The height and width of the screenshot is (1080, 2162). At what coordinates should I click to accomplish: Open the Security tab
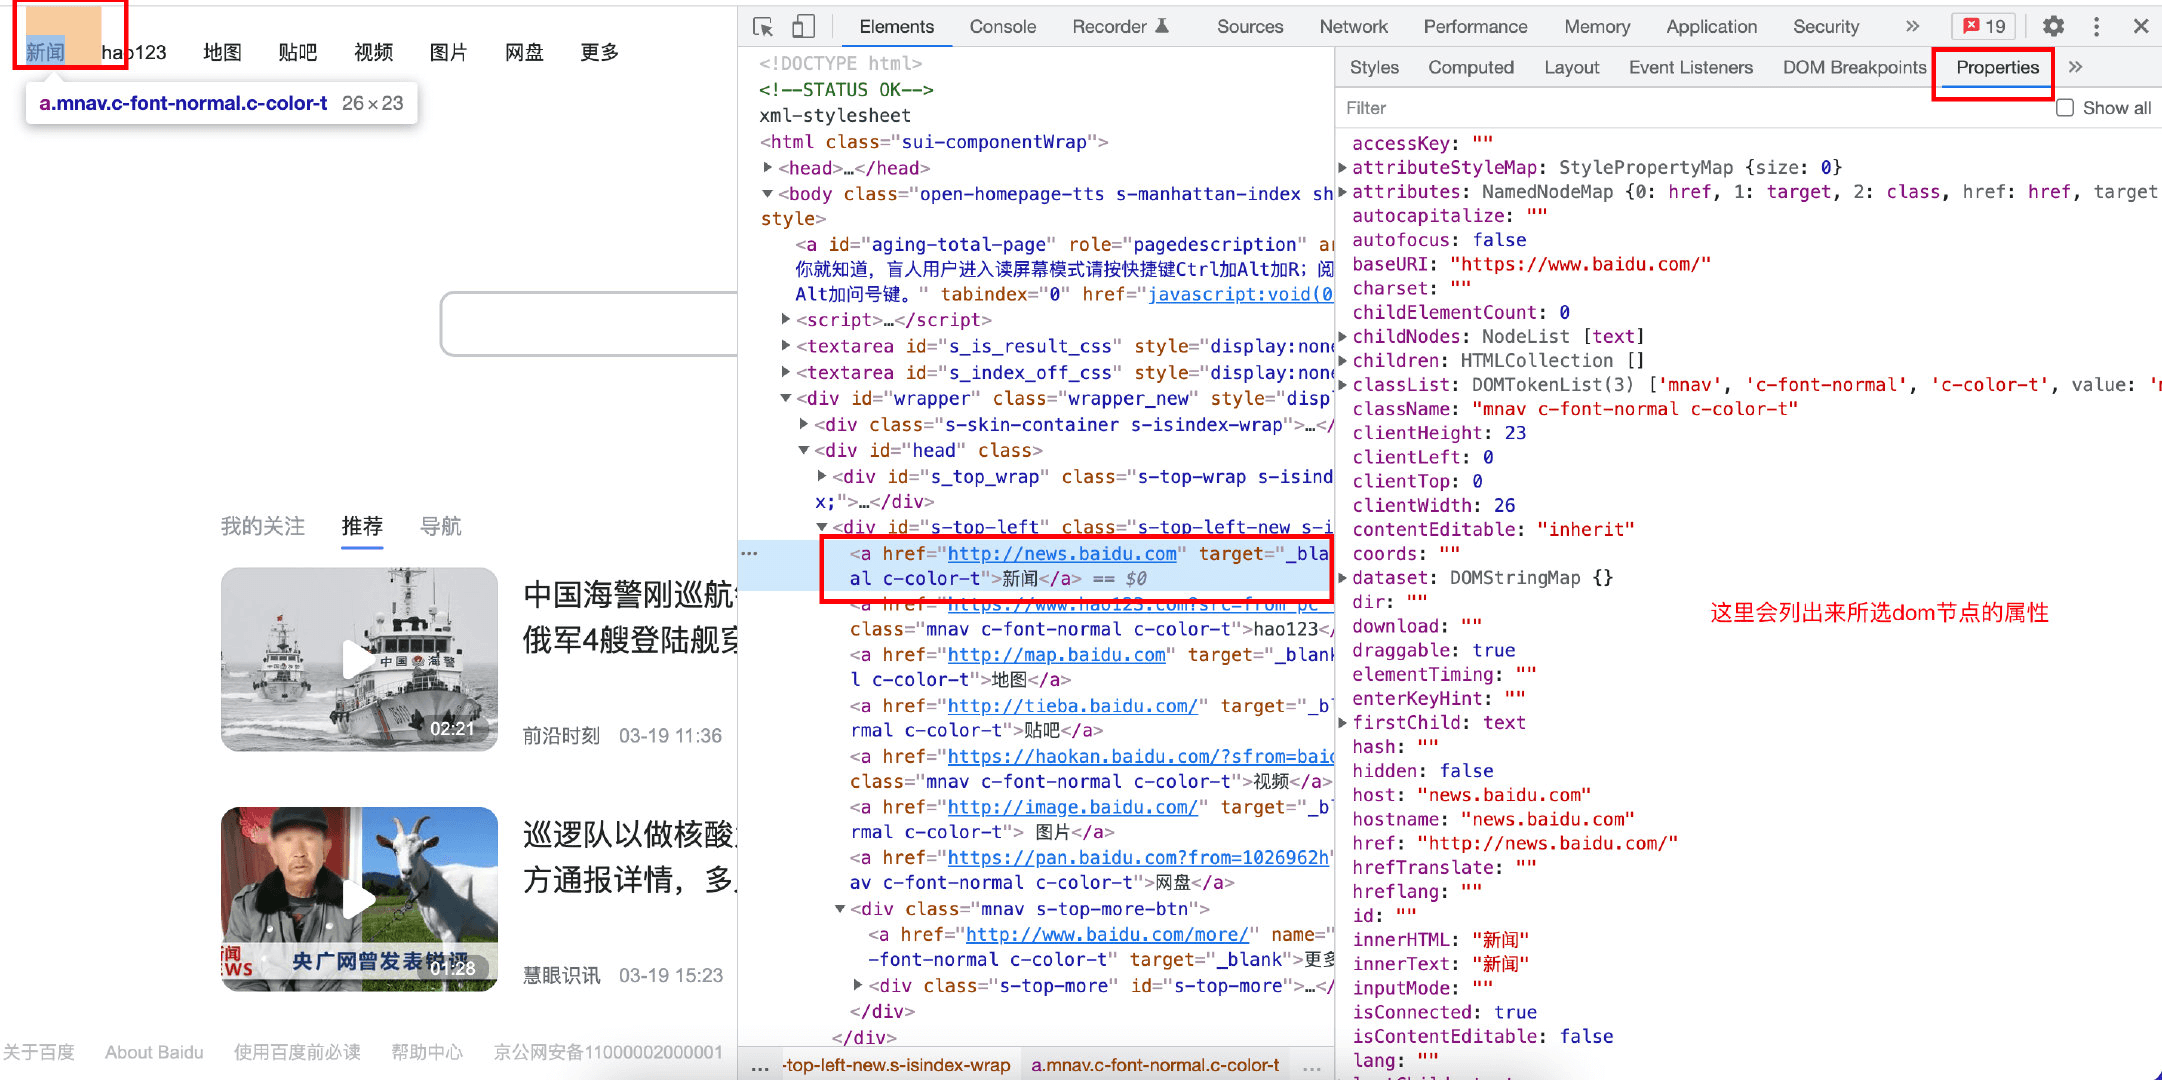pos(1826,27)
